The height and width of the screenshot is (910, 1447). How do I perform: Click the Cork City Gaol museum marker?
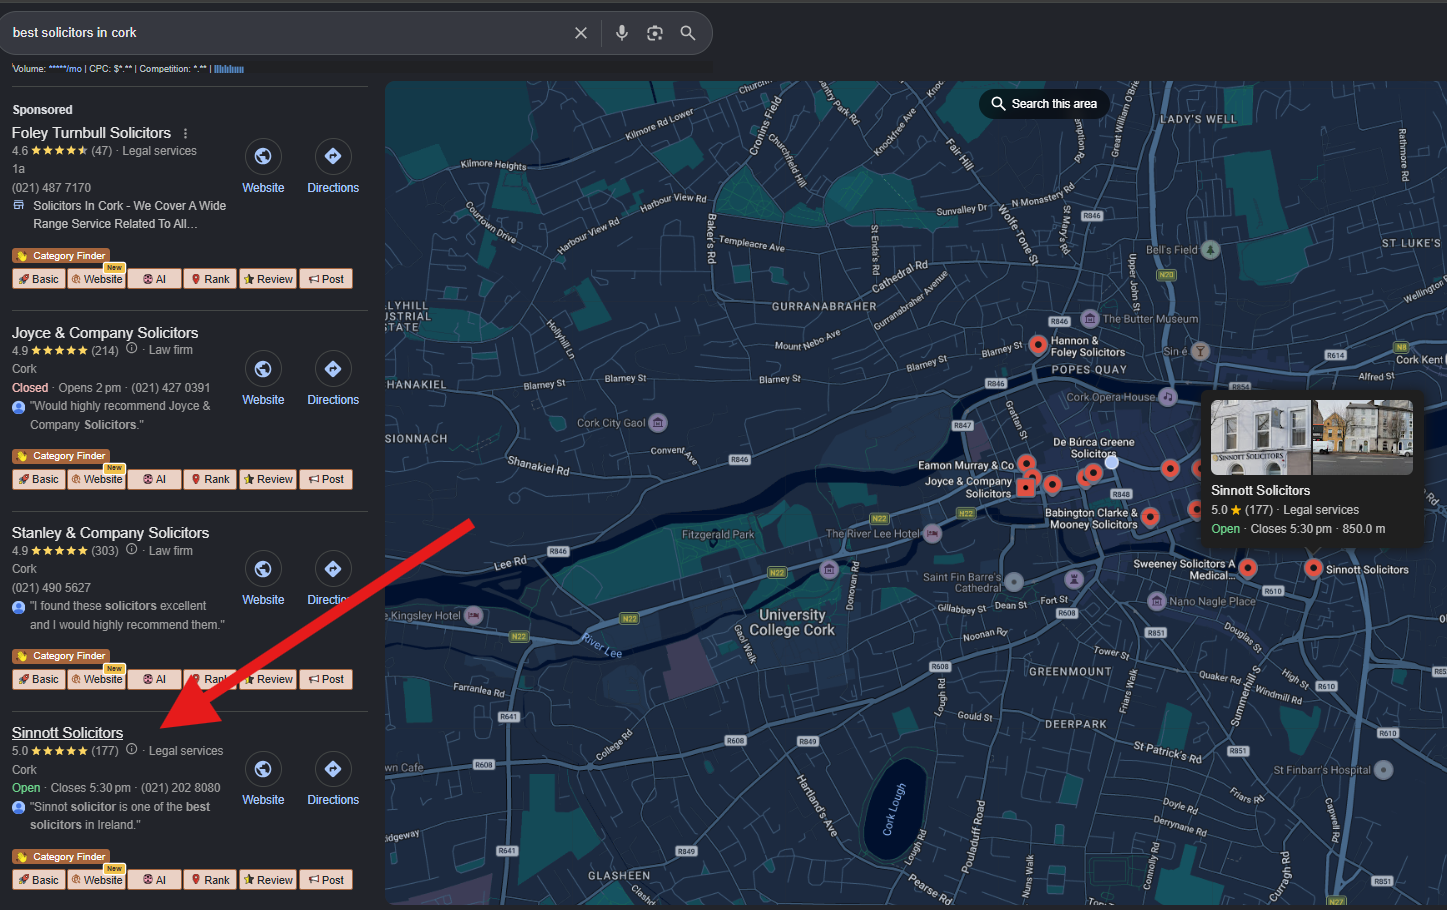point(658,423)
